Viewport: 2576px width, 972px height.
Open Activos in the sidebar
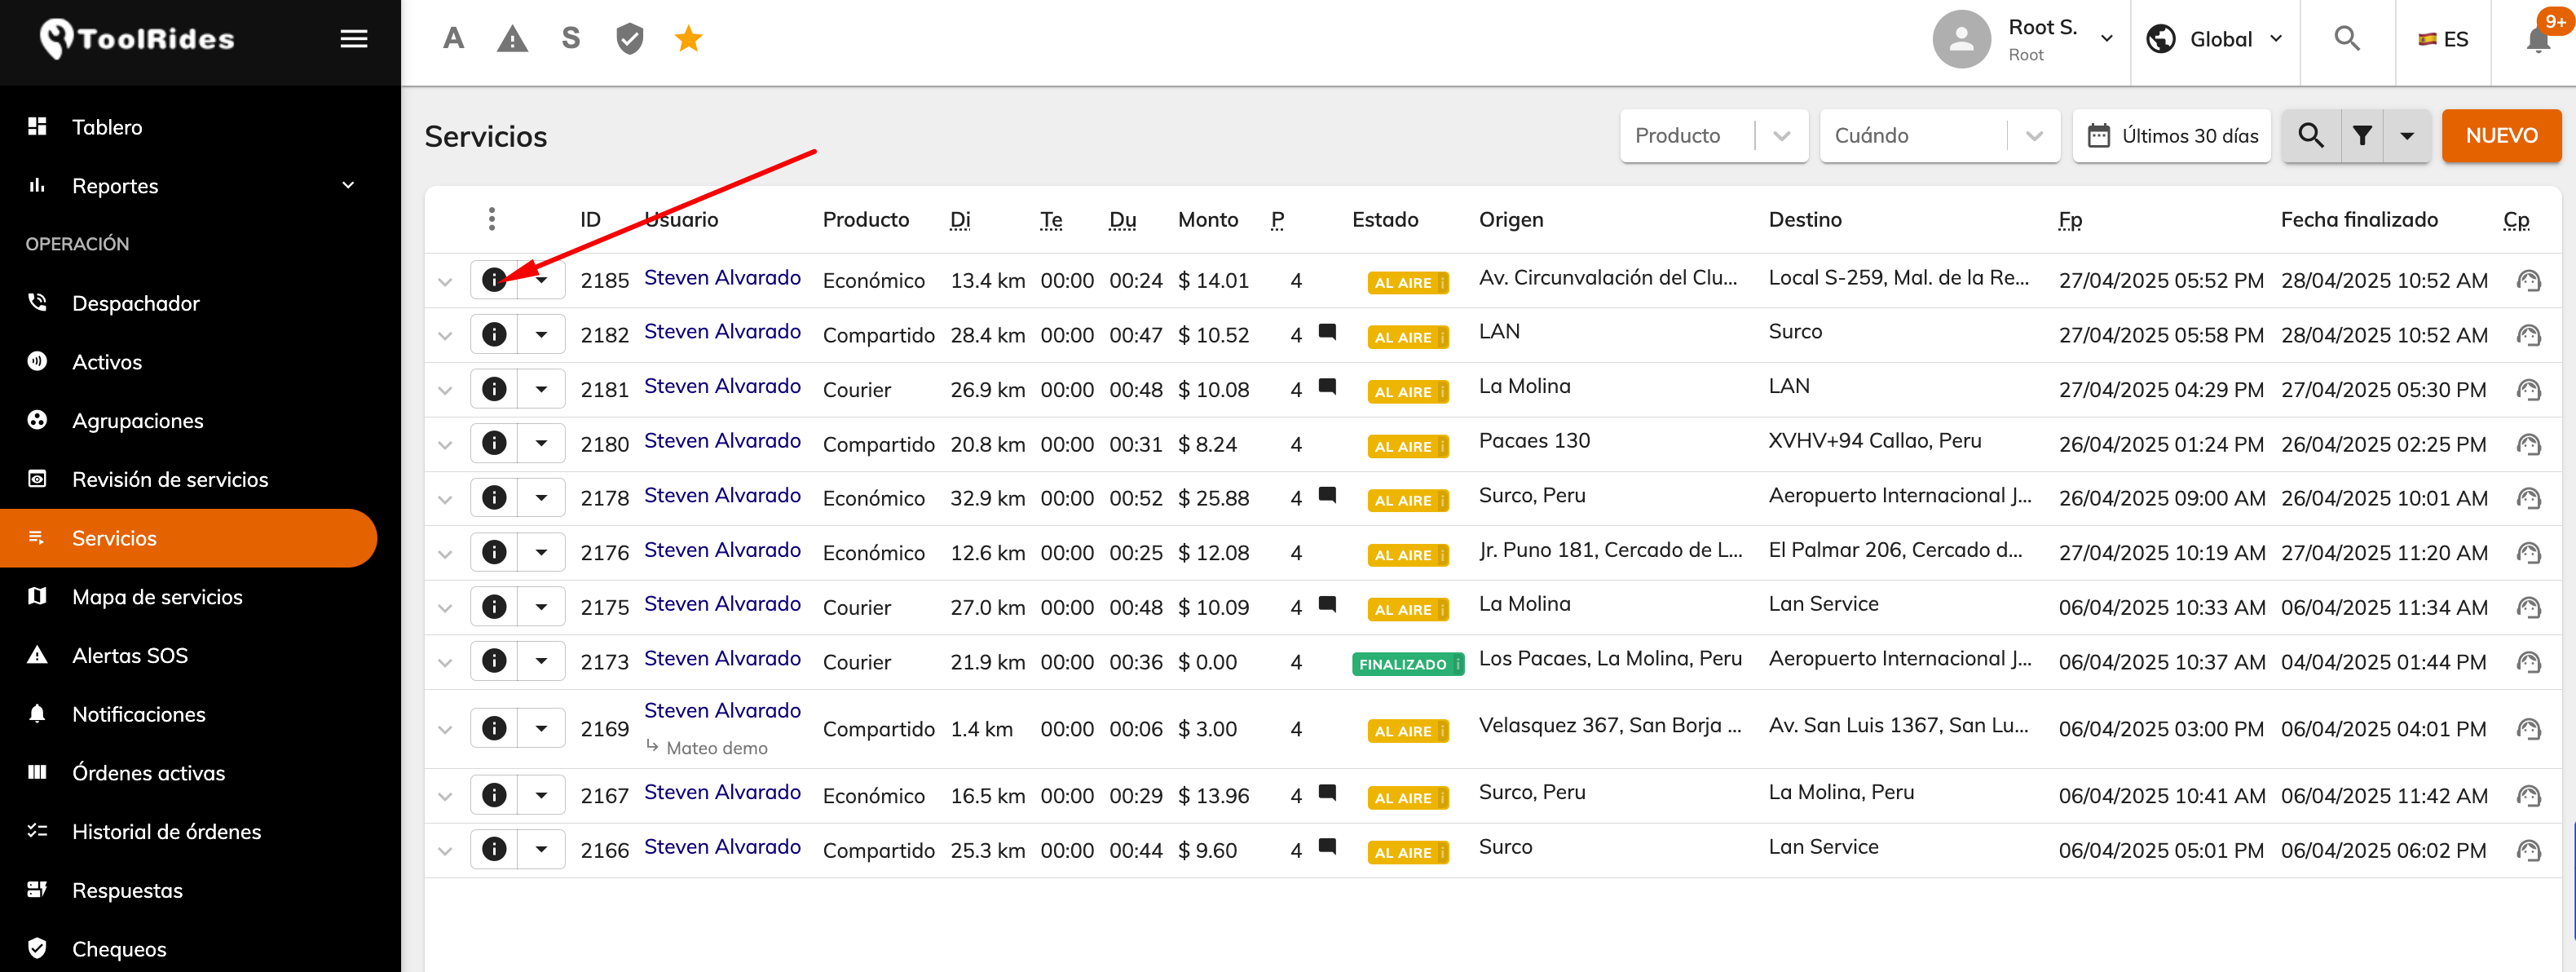(188, 362)
